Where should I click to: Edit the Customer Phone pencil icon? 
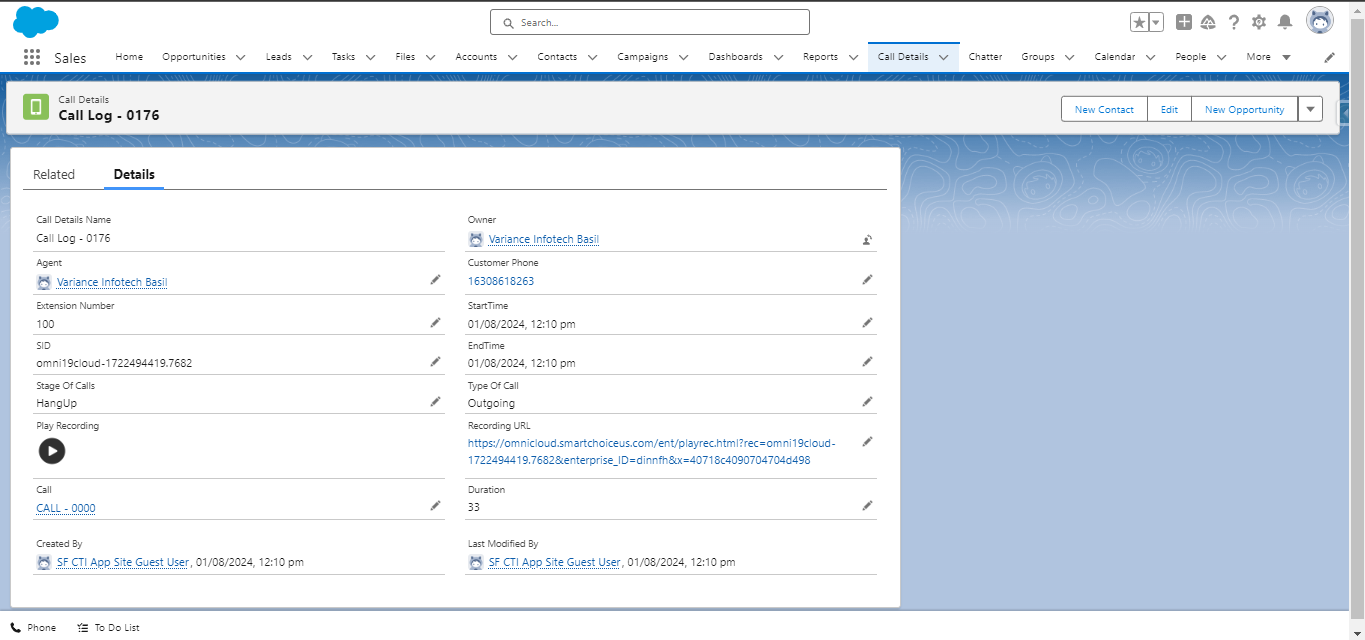[x=867, y=280]
